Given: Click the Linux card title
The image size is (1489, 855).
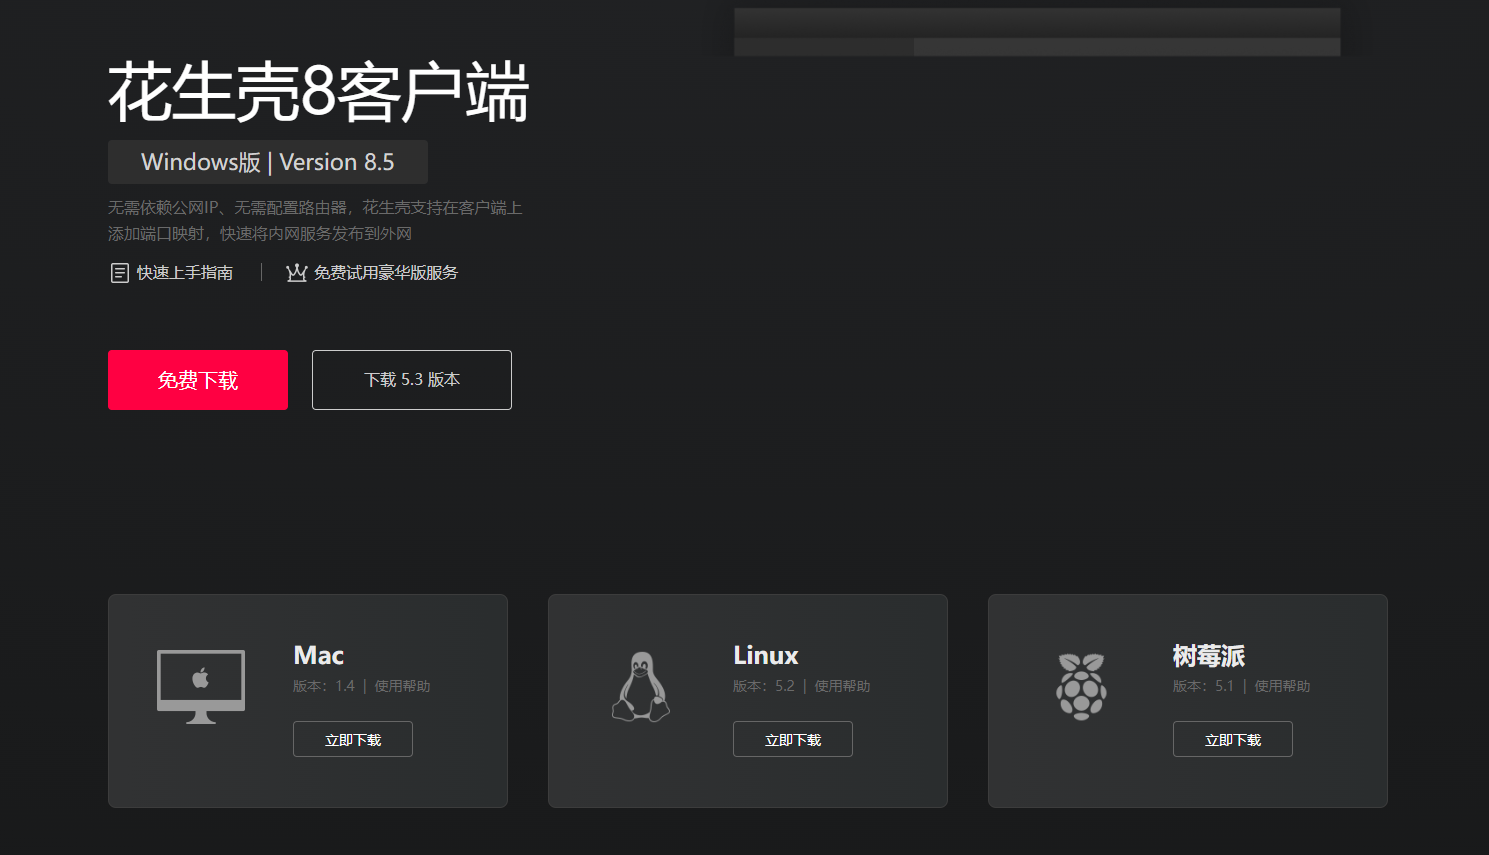Looking at the screenshot, I should click(x=766, y=656).
